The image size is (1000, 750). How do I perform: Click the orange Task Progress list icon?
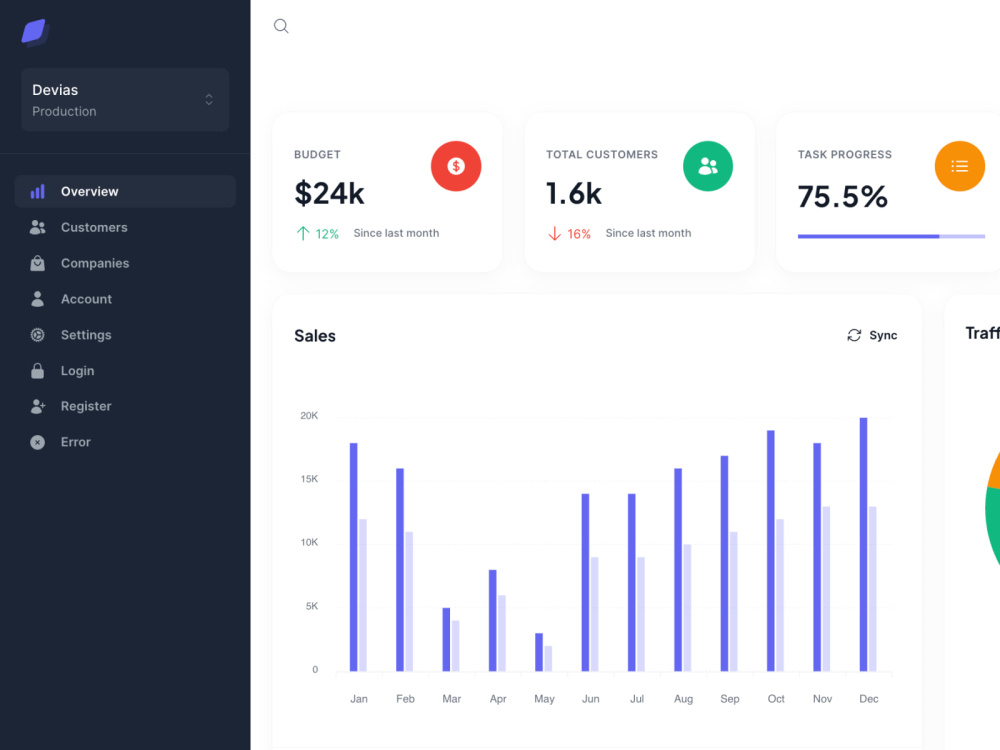(x=960, y=166)
